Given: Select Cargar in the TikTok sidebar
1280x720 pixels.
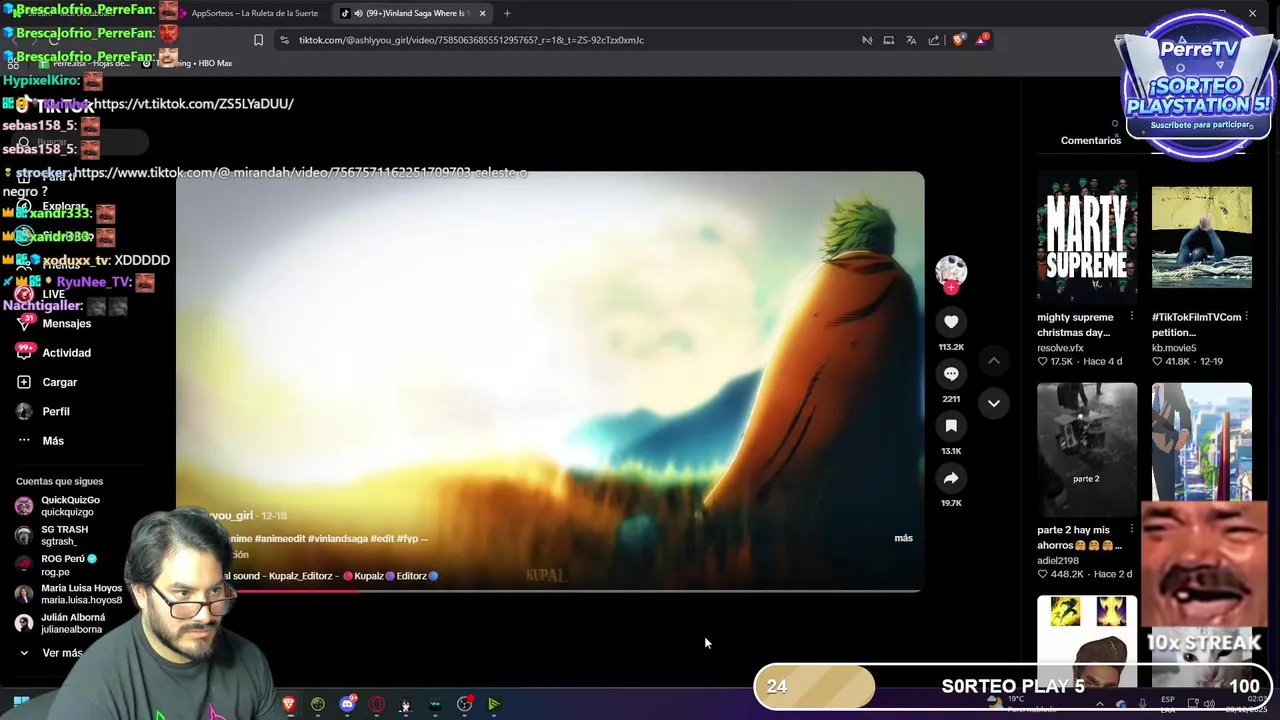Looking at the screenshot, I should (x=59, y=382).
